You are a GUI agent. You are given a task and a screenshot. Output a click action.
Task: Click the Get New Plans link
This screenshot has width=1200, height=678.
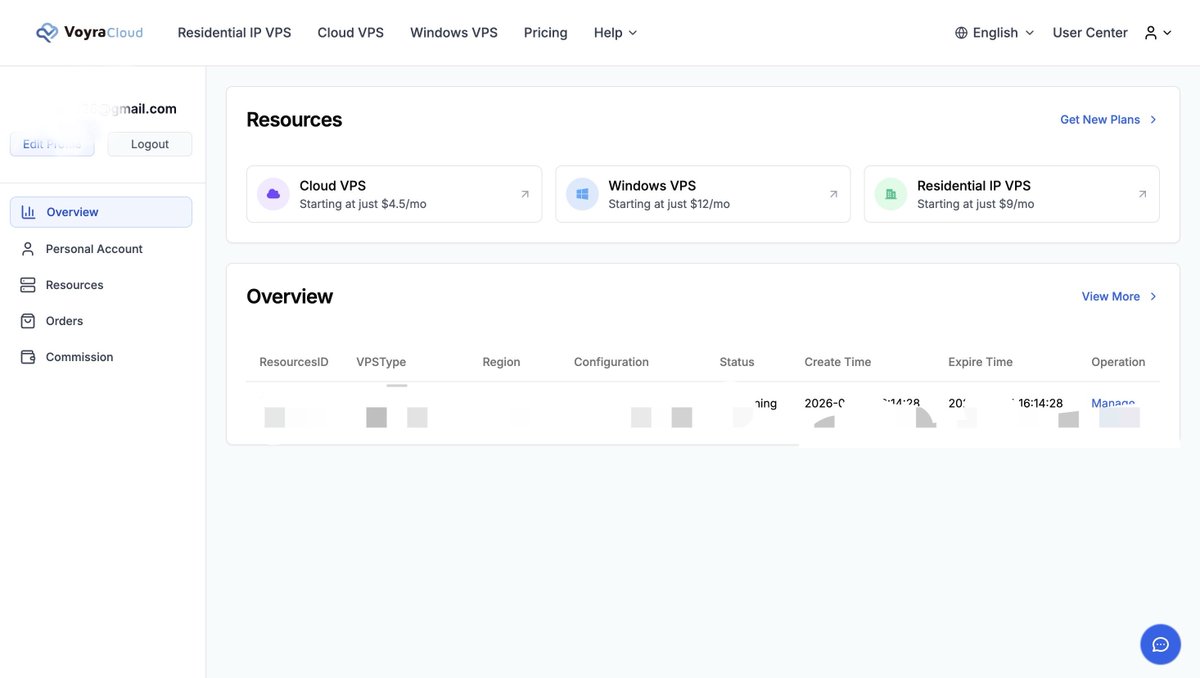[x=1109, y=120]
